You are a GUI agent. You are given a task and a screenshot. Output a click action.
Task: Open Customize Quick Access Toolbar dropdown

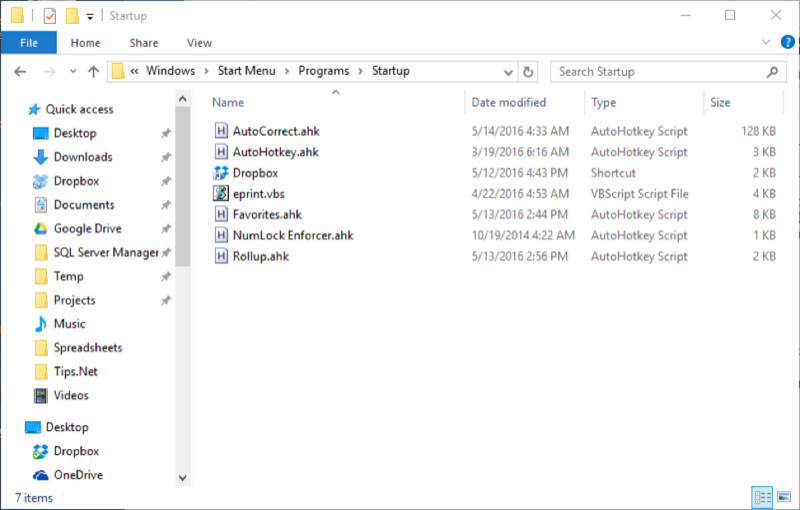tap(90, 17)
